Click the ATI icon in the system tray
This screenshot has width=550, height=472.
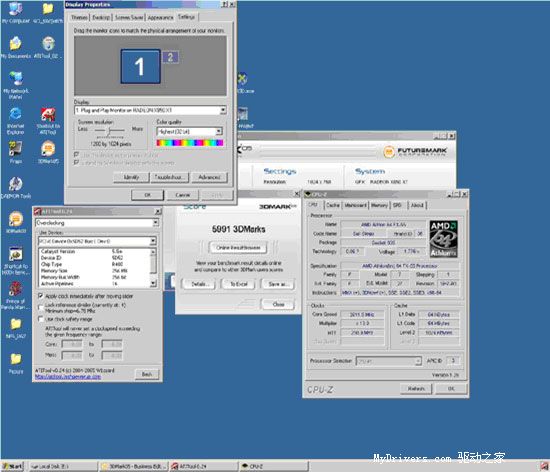click(x=544, y=466)
